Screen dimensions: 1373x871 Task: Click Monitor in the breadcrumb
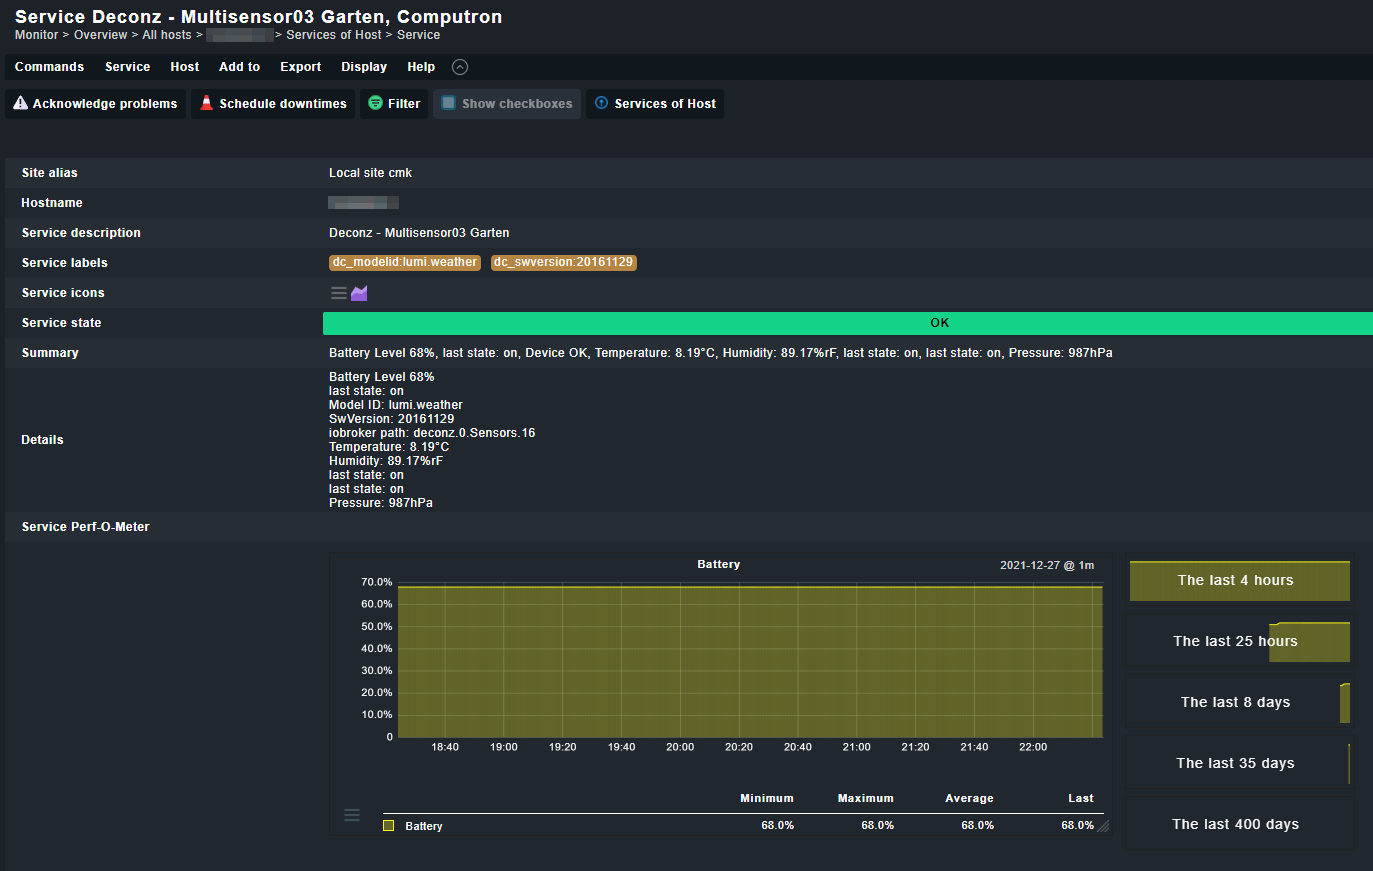pos(36,35)
